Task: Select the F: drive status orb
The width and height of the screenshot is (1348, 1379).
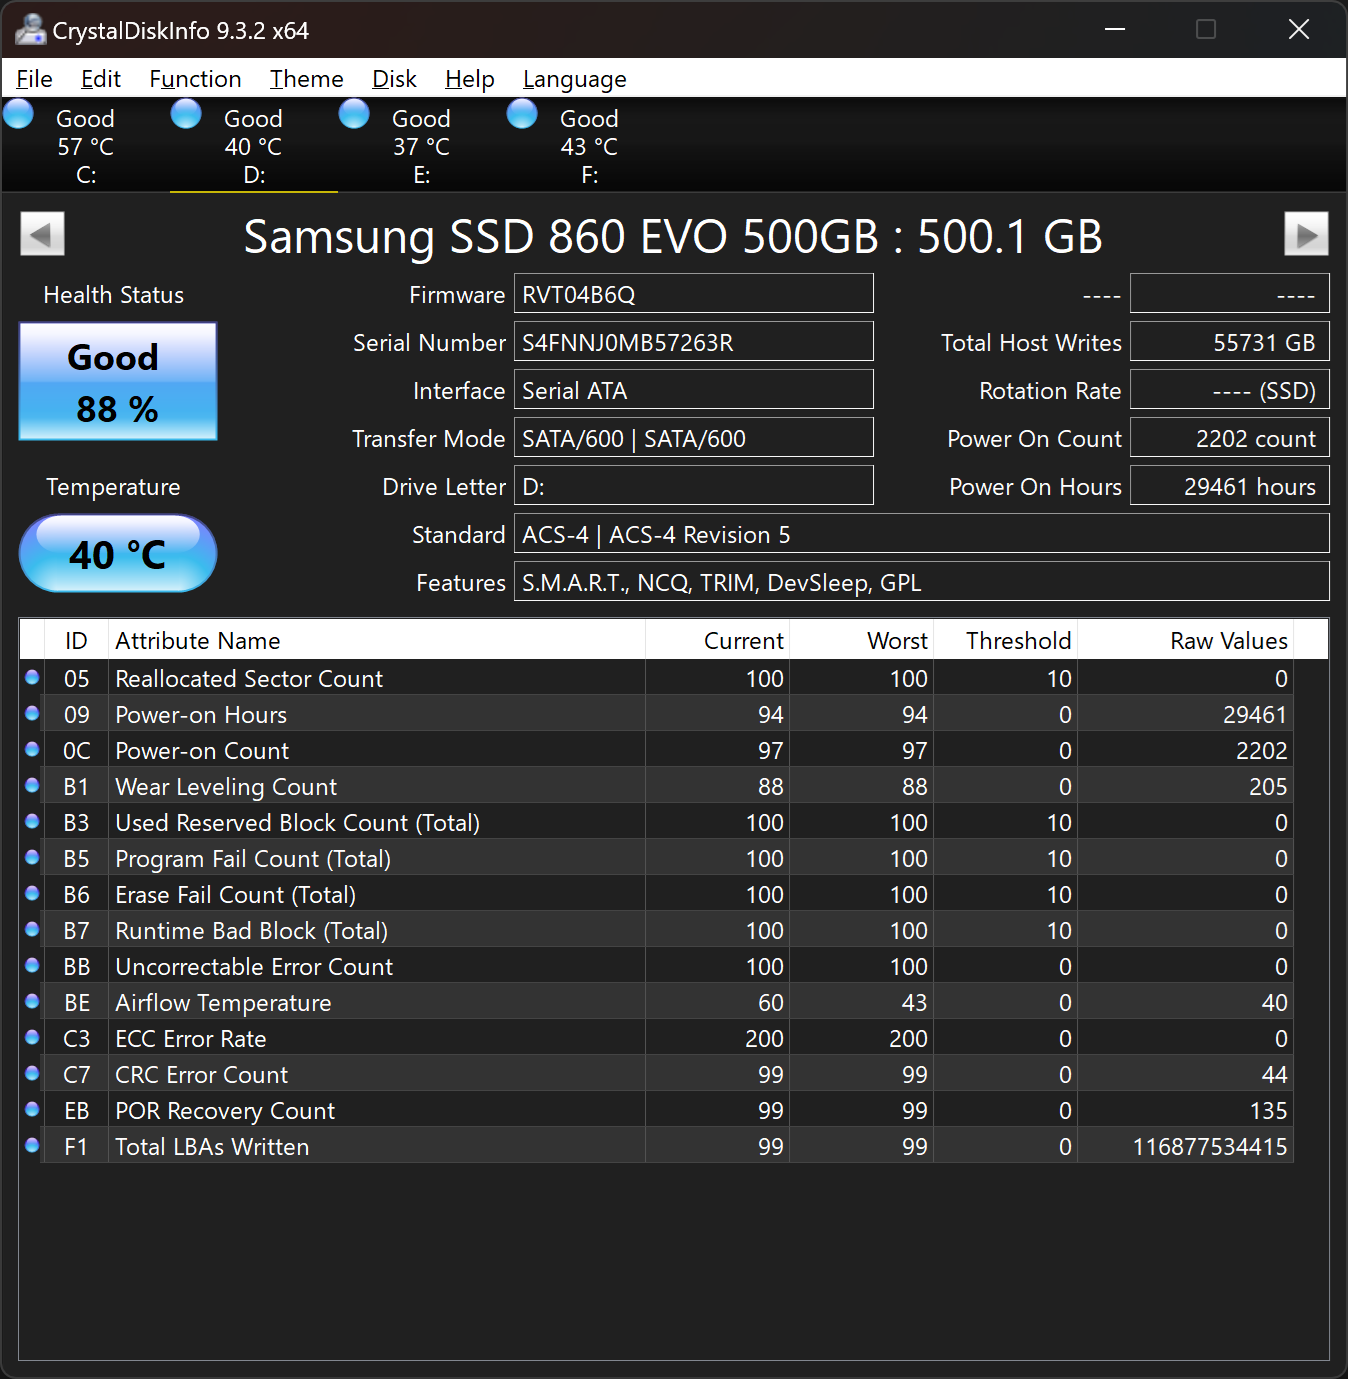Action: click(x=522, y=115)
